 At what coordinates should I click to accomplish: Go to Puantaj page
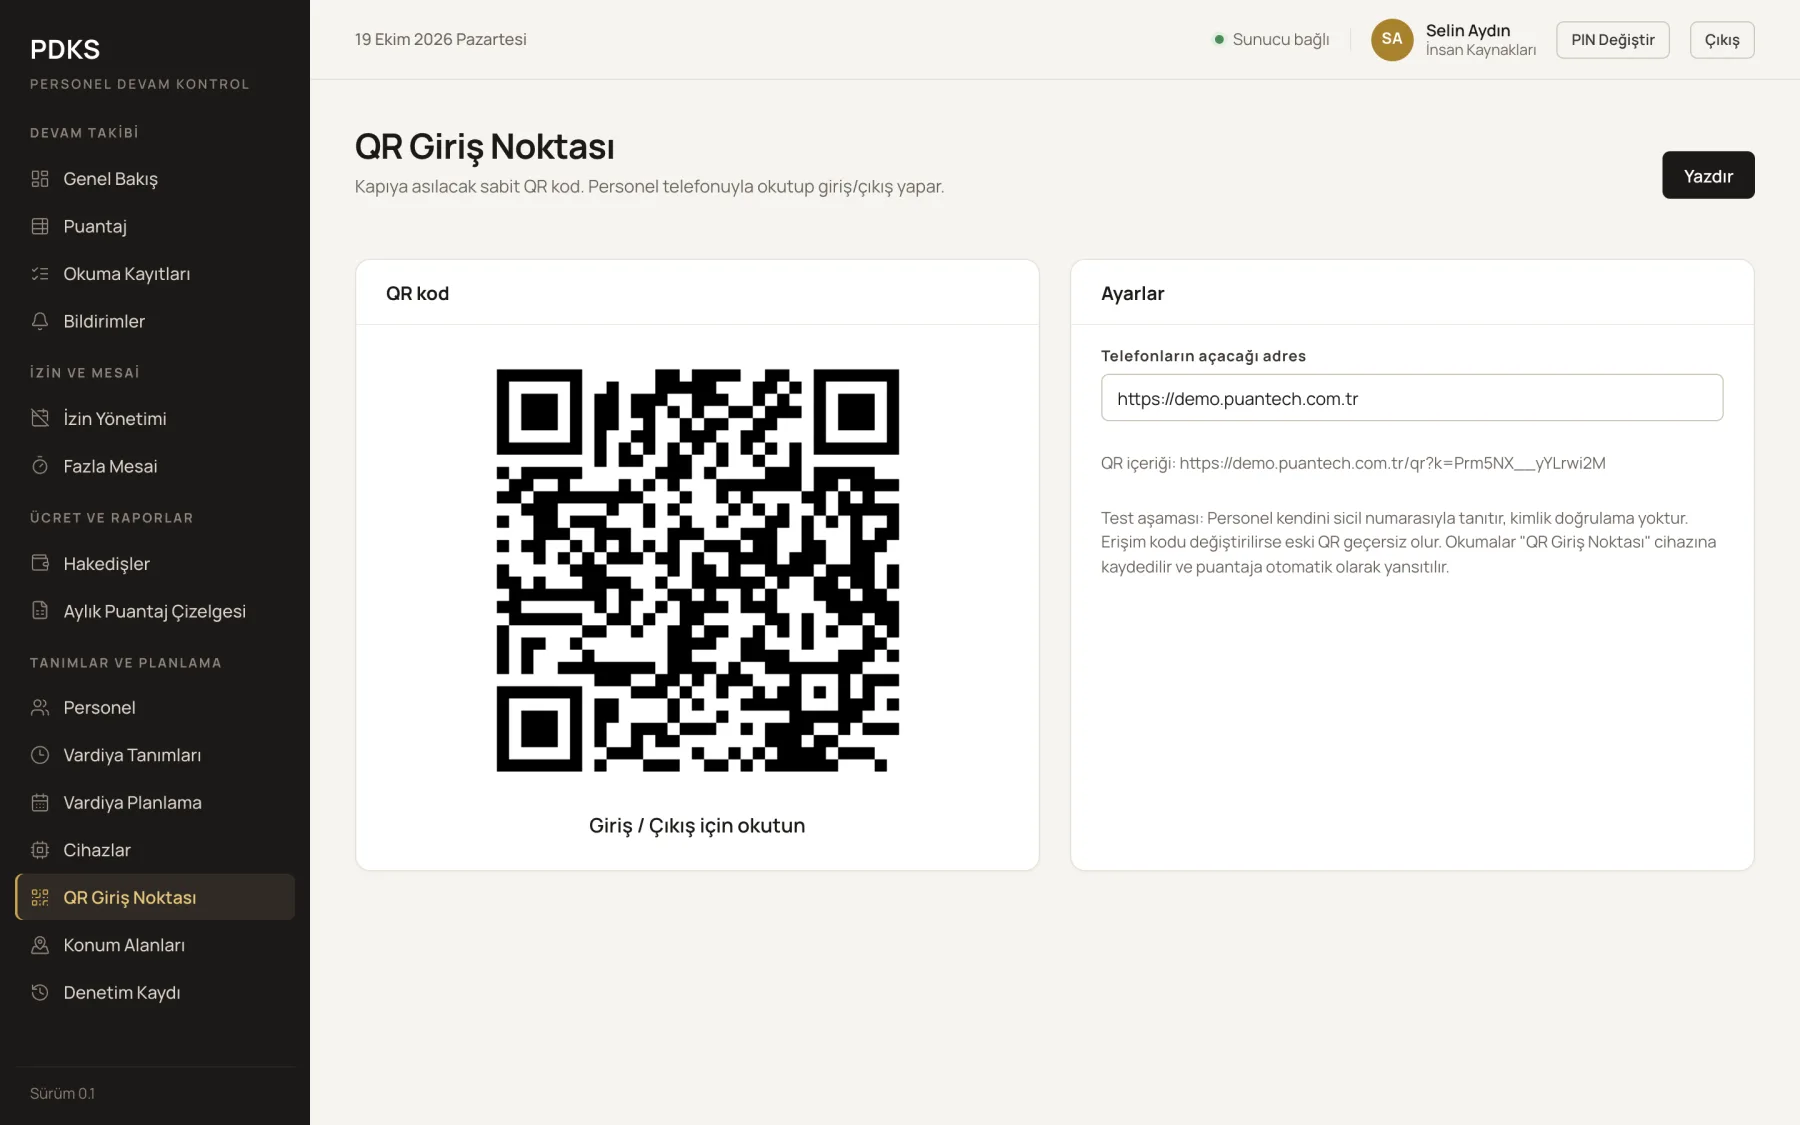[155, 226]
